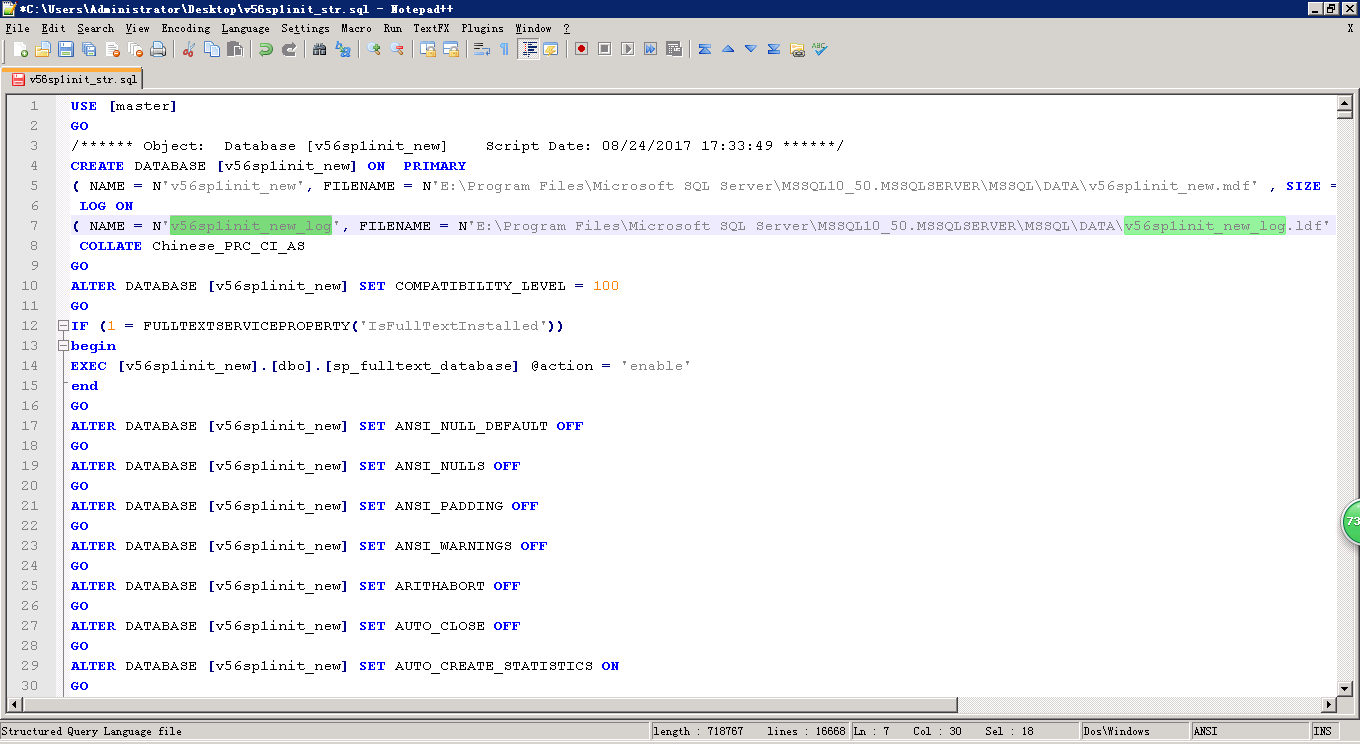Toggle the Show Indent Guide button
1360x744 pixels.
tap(529, 49)
